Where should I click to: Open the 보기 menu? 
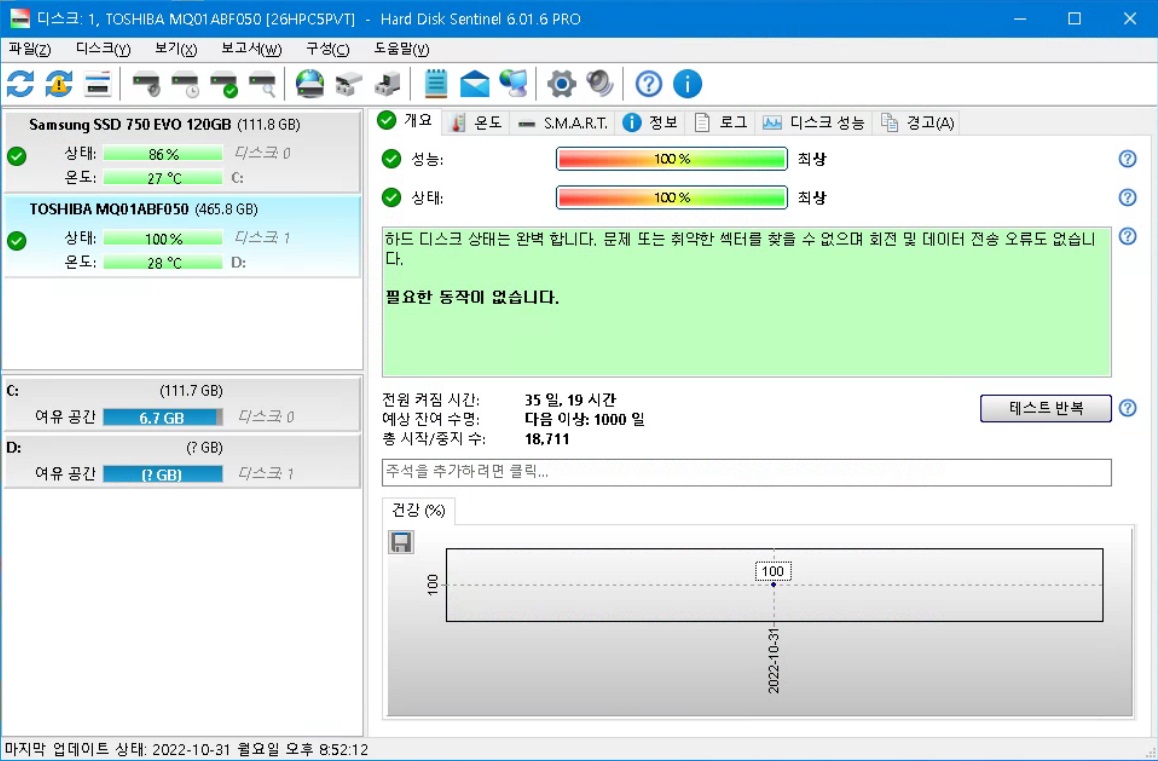pyautogui.click(x=176, y=49)
